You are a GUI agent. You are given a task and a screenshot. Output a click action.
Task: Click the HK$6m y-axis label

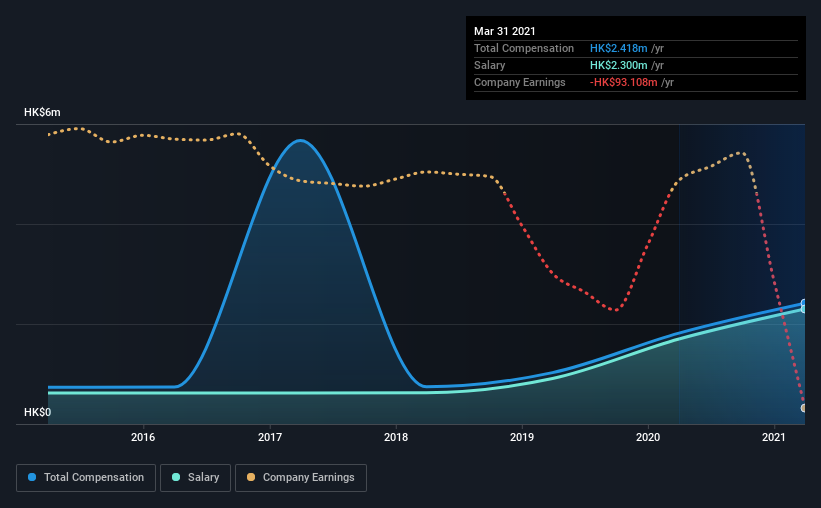click(42, 113)
